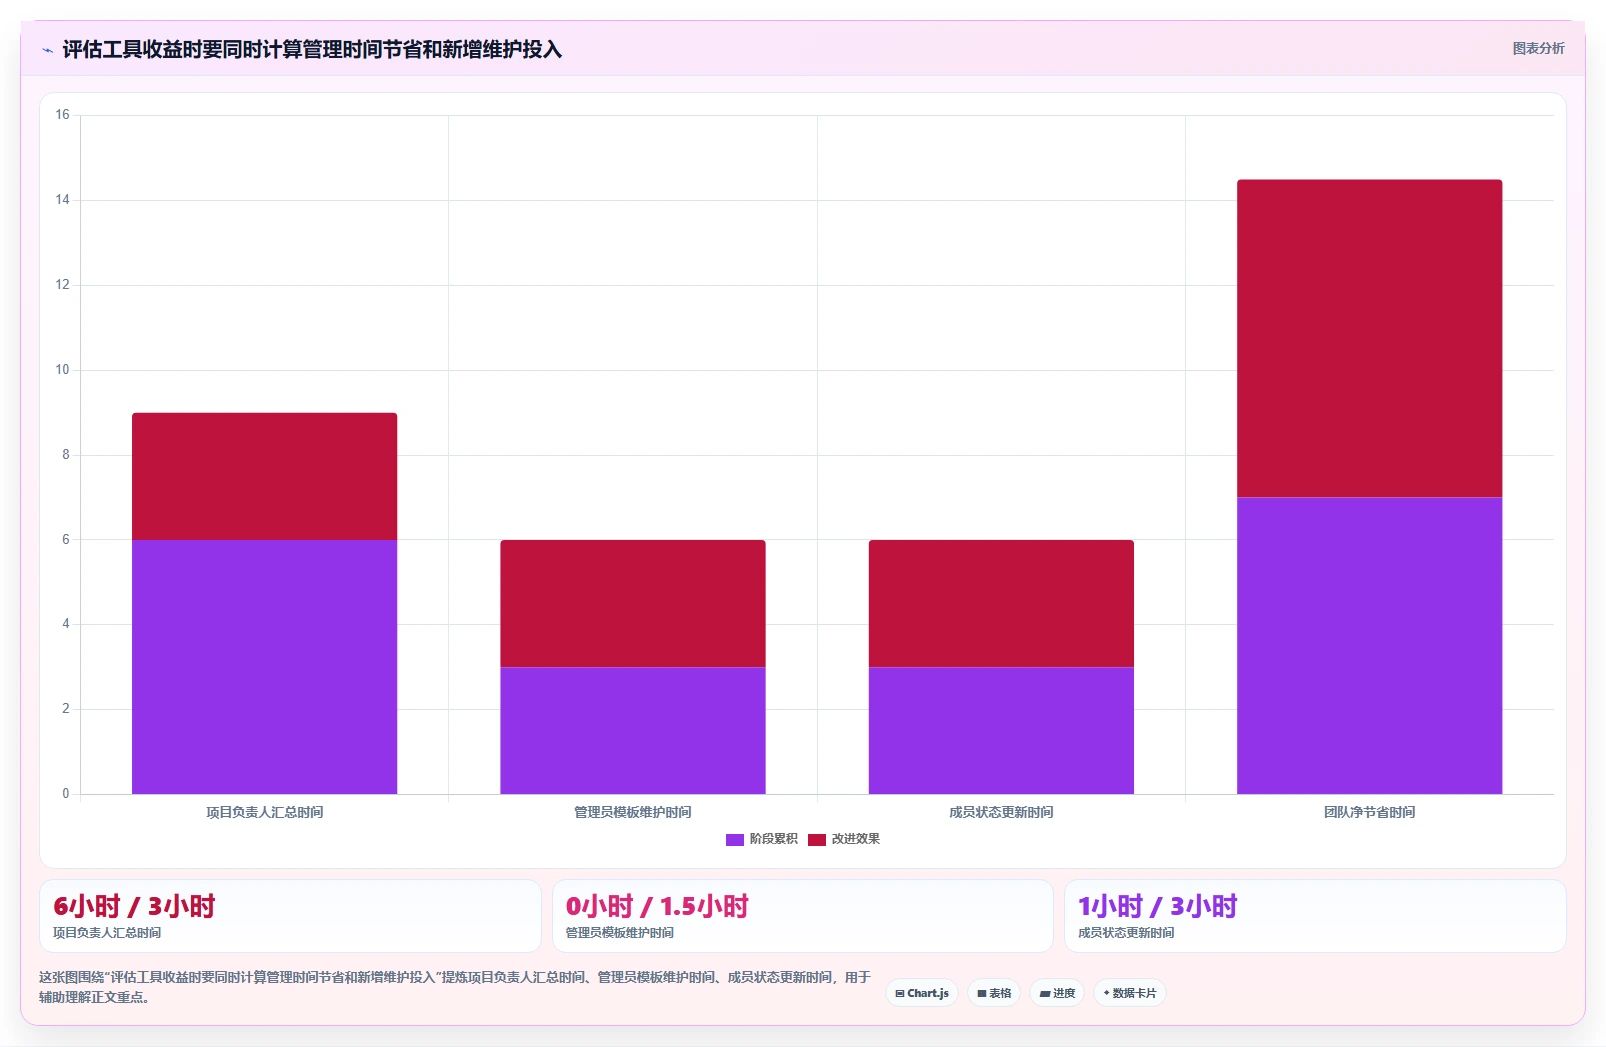1606x1047 pixels.
Task: Click the Chart.js tag chip
Action: tap(922, 993)
